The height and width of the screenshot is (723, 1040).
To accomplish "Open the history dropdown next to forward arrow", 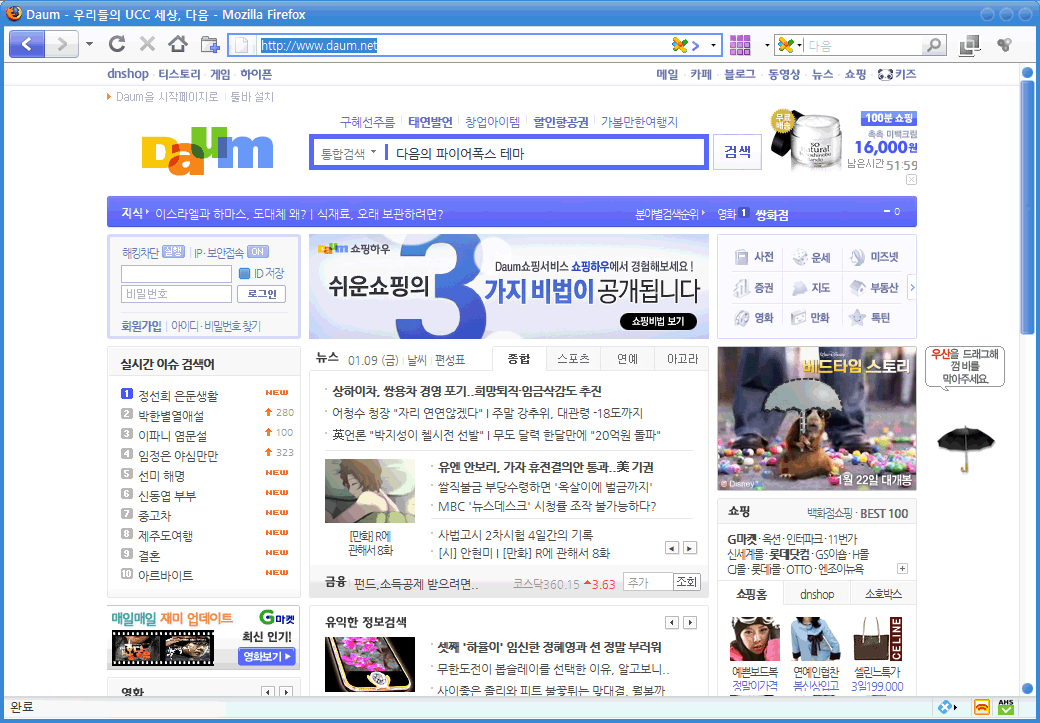I will (x=89, y=44).
